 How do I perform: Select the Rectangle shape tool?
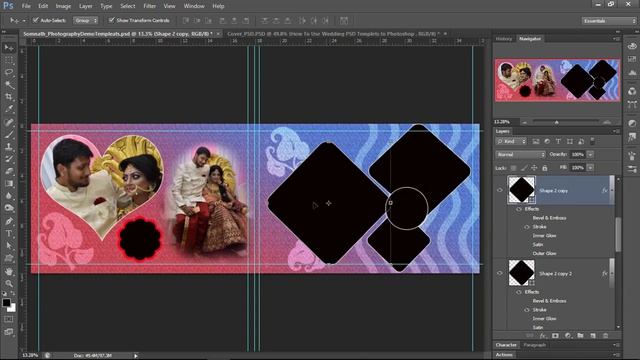coord(9,258)
